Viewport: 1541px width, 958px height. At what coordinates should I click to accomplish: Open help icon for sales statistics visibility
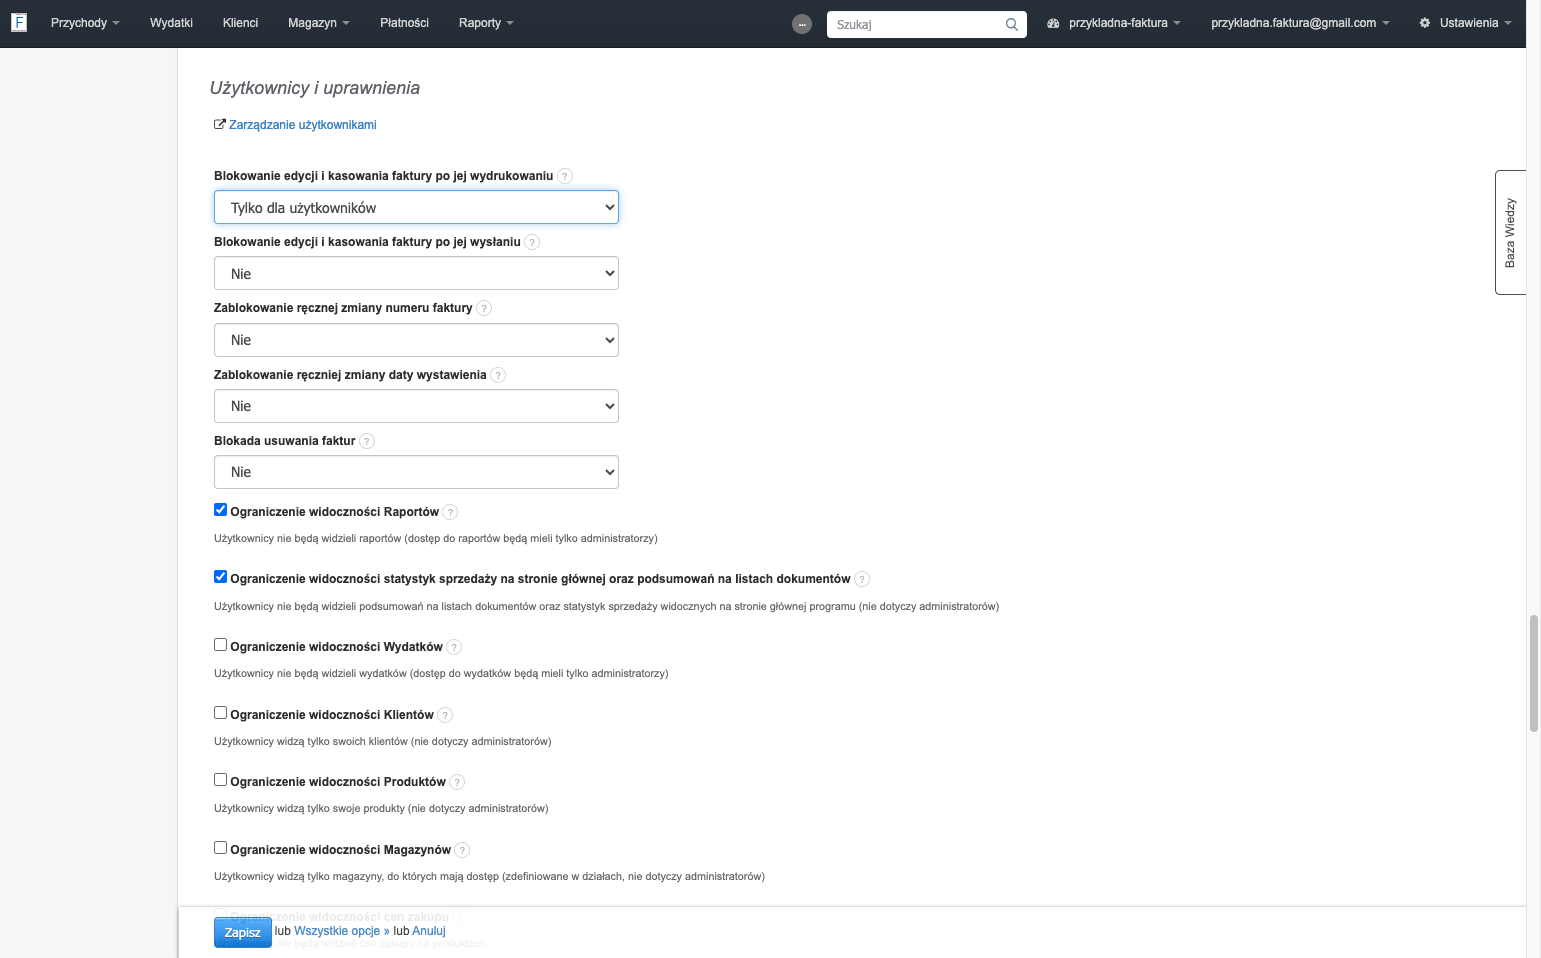[x=862, y=579]
